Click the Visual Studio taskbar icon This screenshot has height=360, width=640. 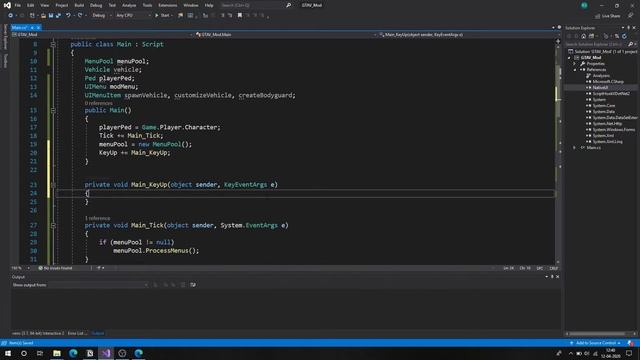(106, 353)
